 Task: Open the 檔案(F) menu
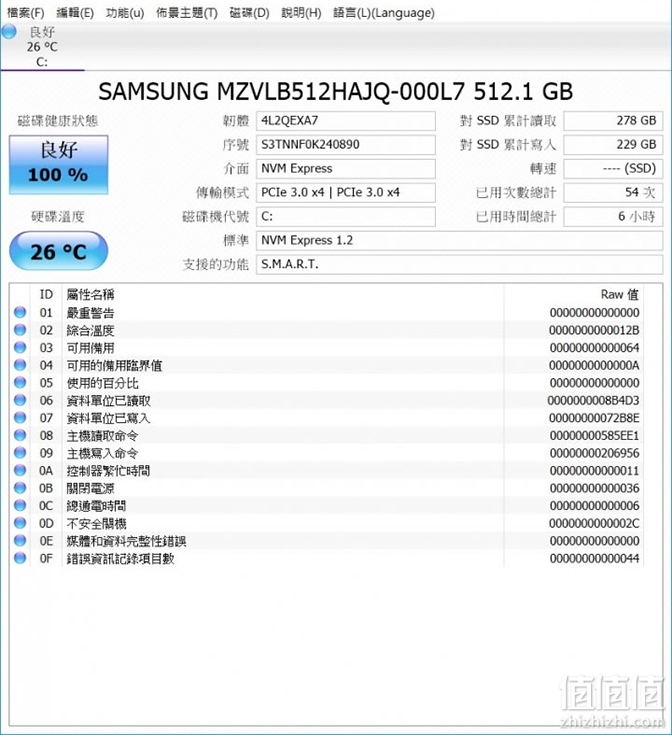[x=26, y=13]
